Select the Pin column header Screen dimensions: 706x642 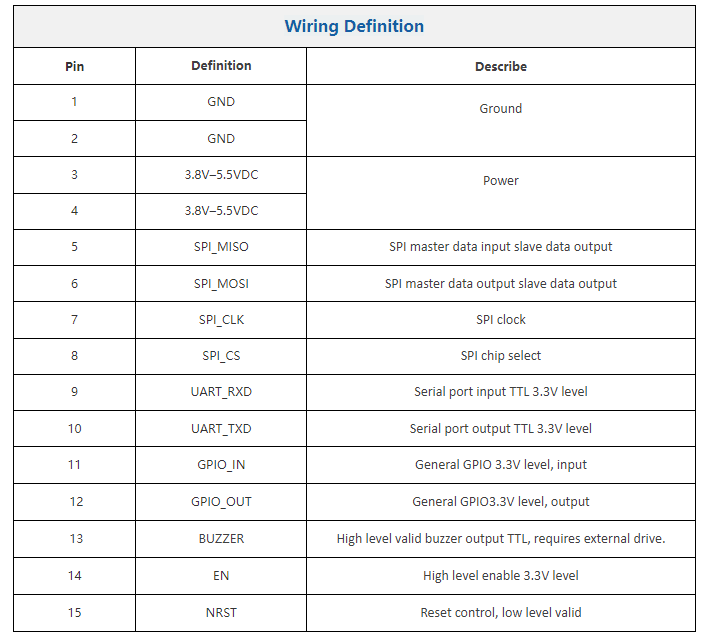pos(74,66)
